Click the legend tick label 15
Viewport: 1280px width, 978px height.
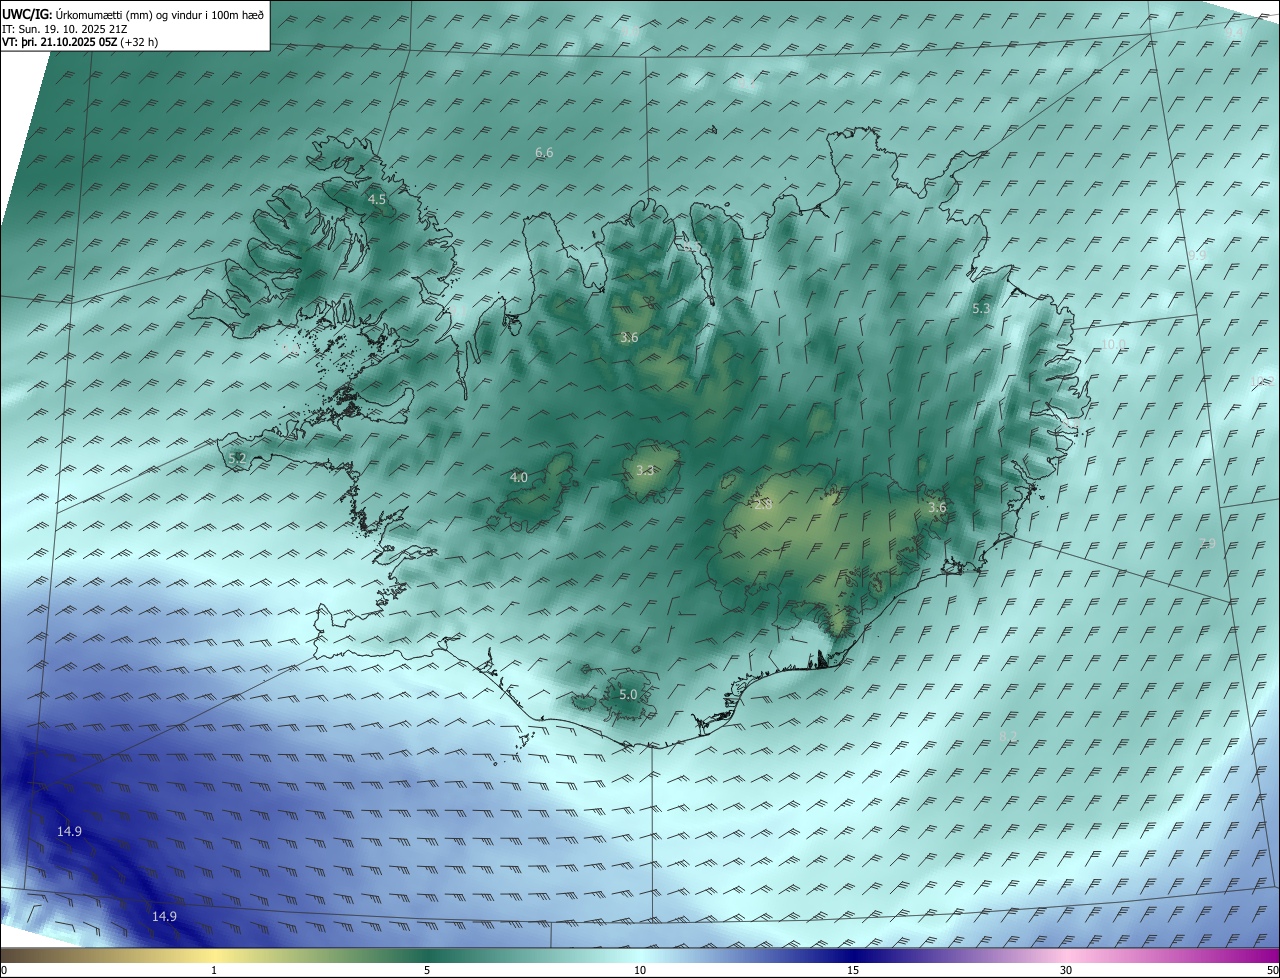853,971
